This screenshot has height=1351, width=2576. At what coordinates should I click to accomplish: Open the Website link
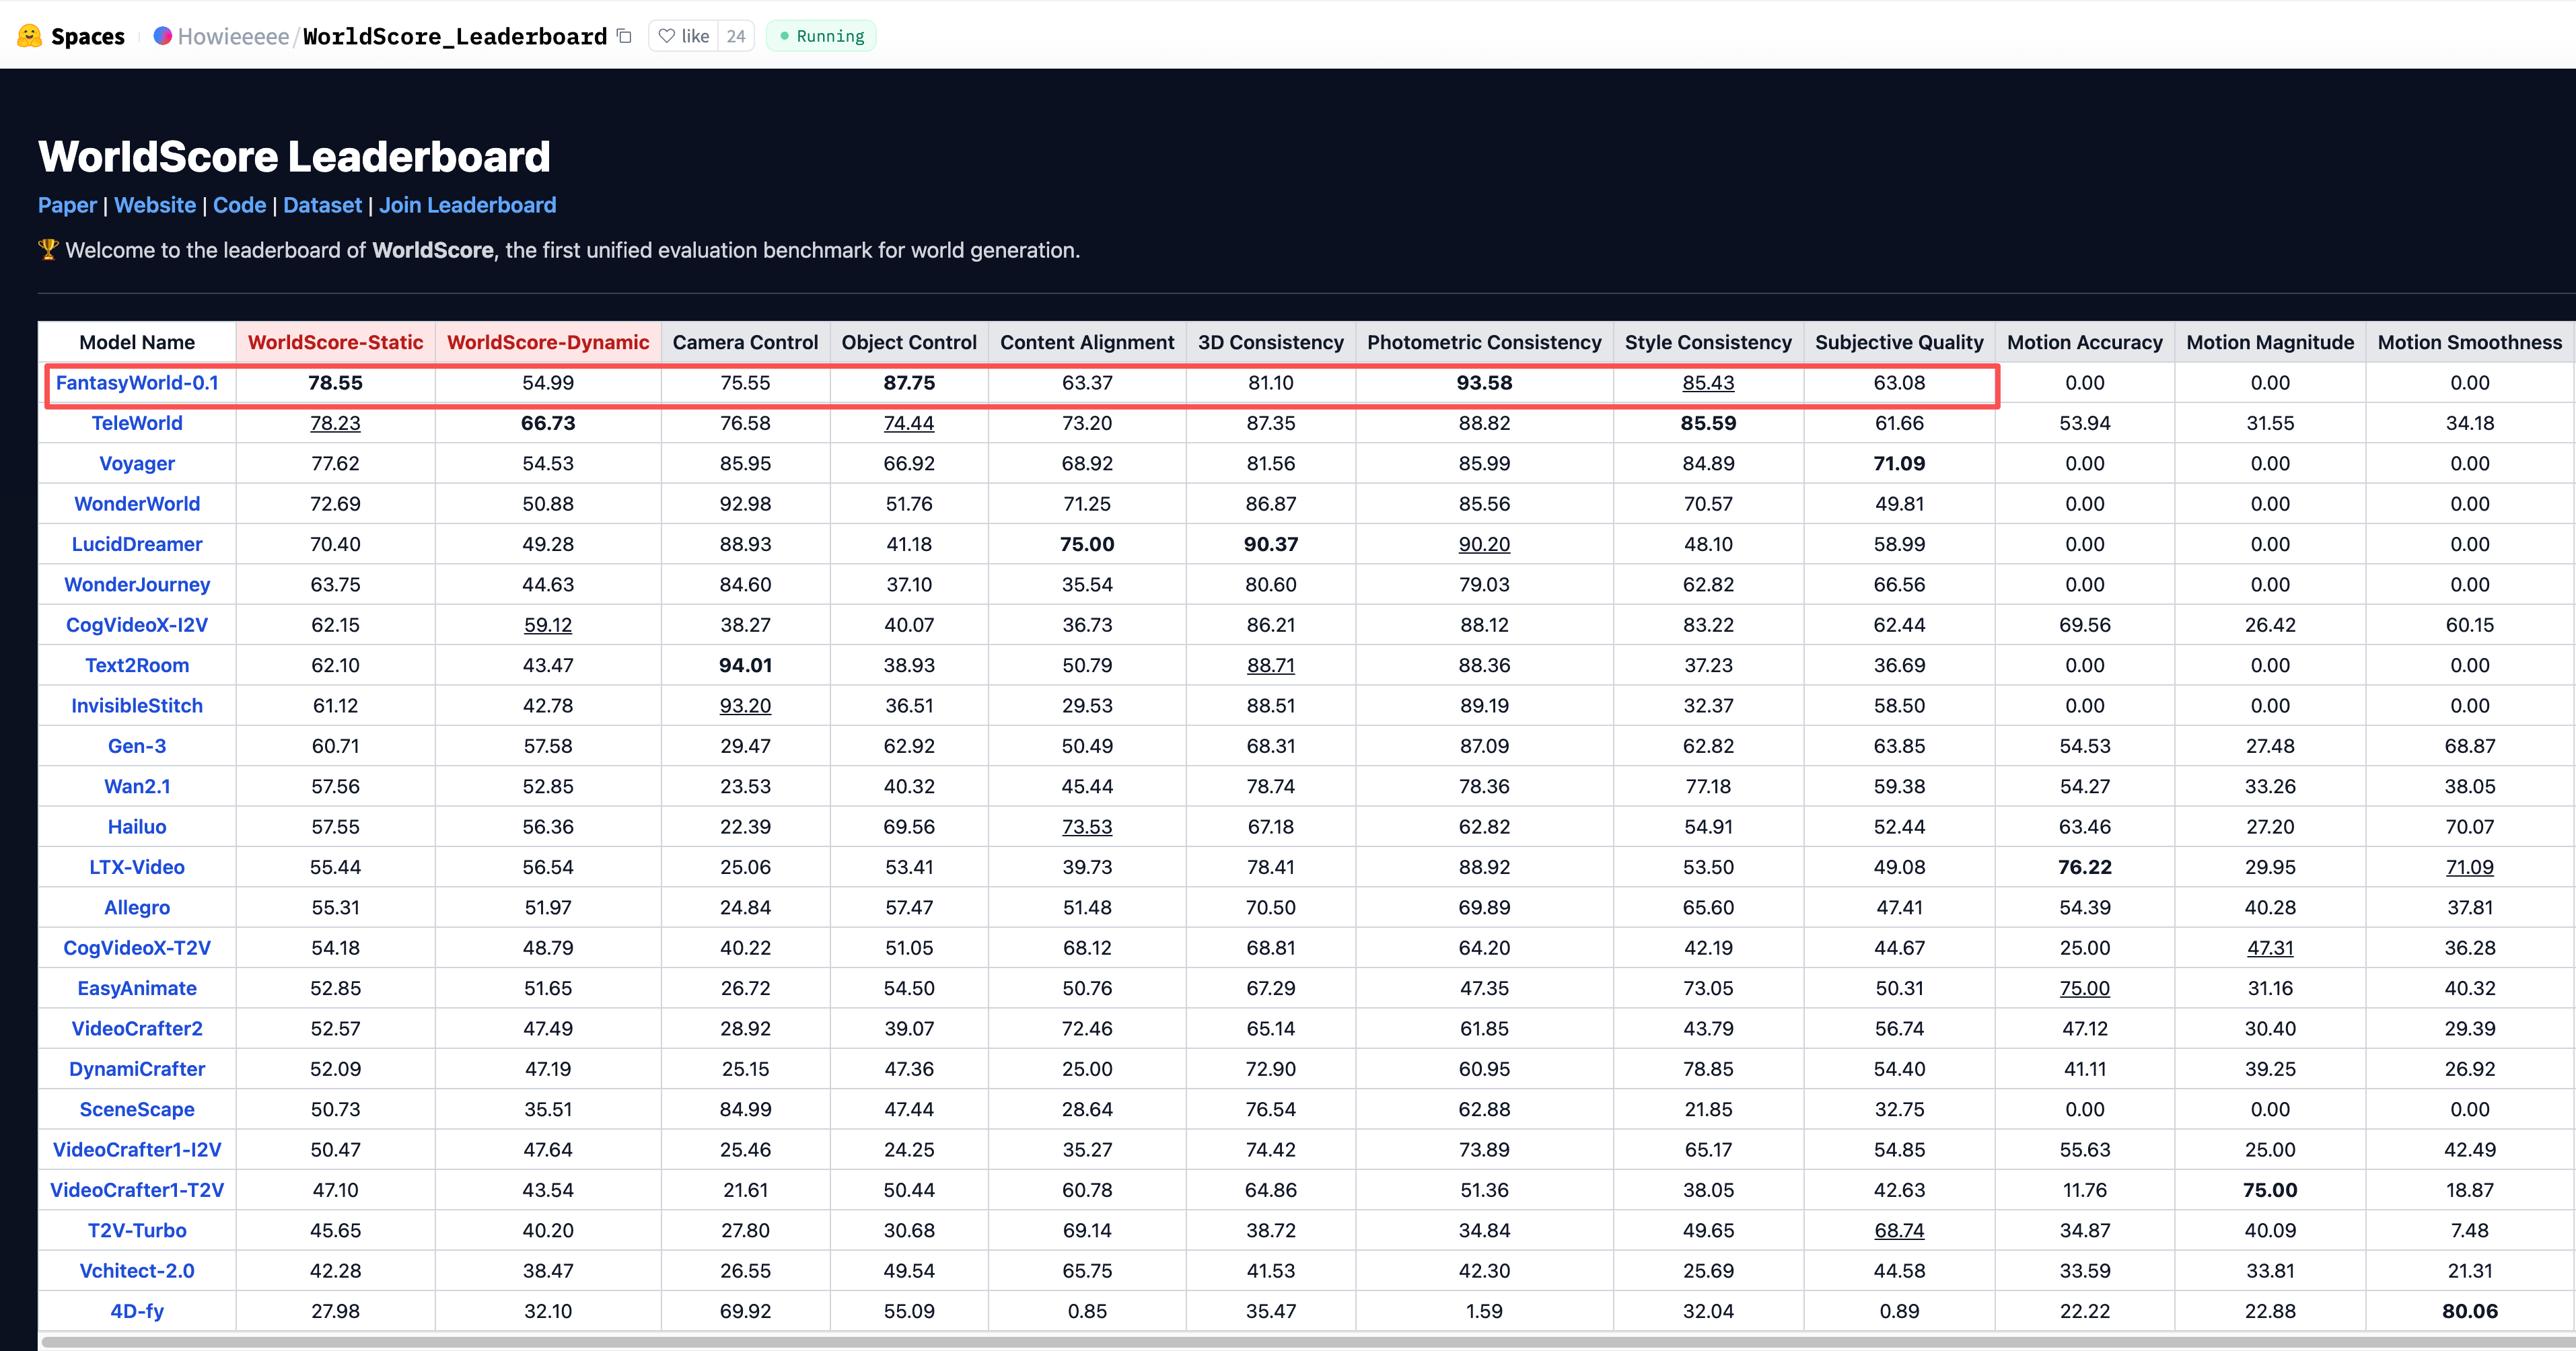pyautogui.click(x=155, y=205)
